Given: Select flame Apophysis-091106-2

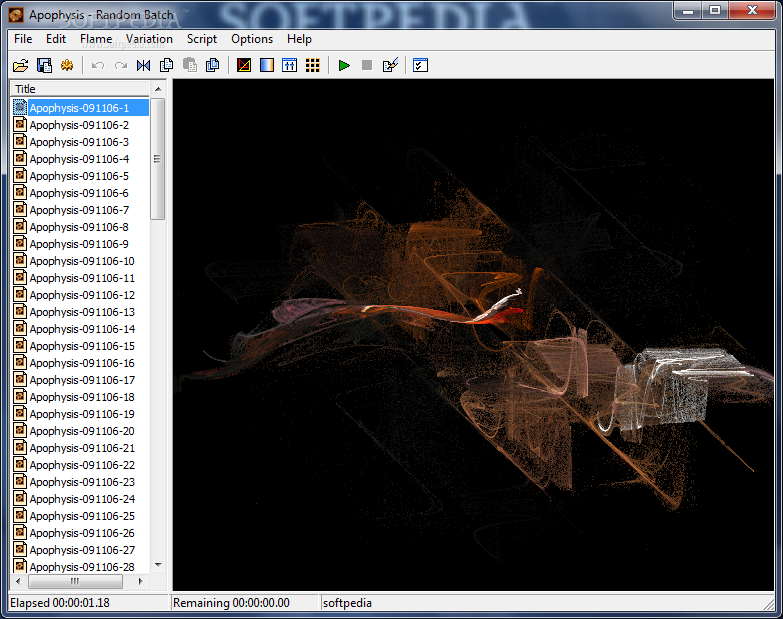Looking at the screenshot, I should tap(80, 125).
